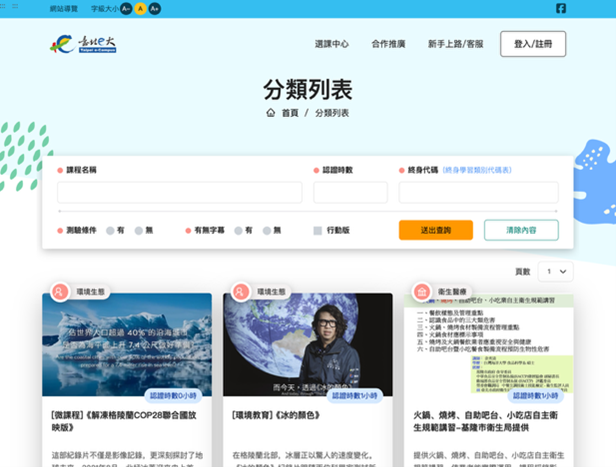Open 選課中心 menu

[332, 44]
